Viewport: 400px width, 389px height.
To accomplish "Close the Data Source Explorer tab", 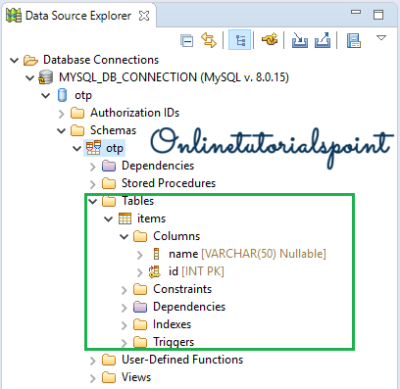I will point(144,16).
